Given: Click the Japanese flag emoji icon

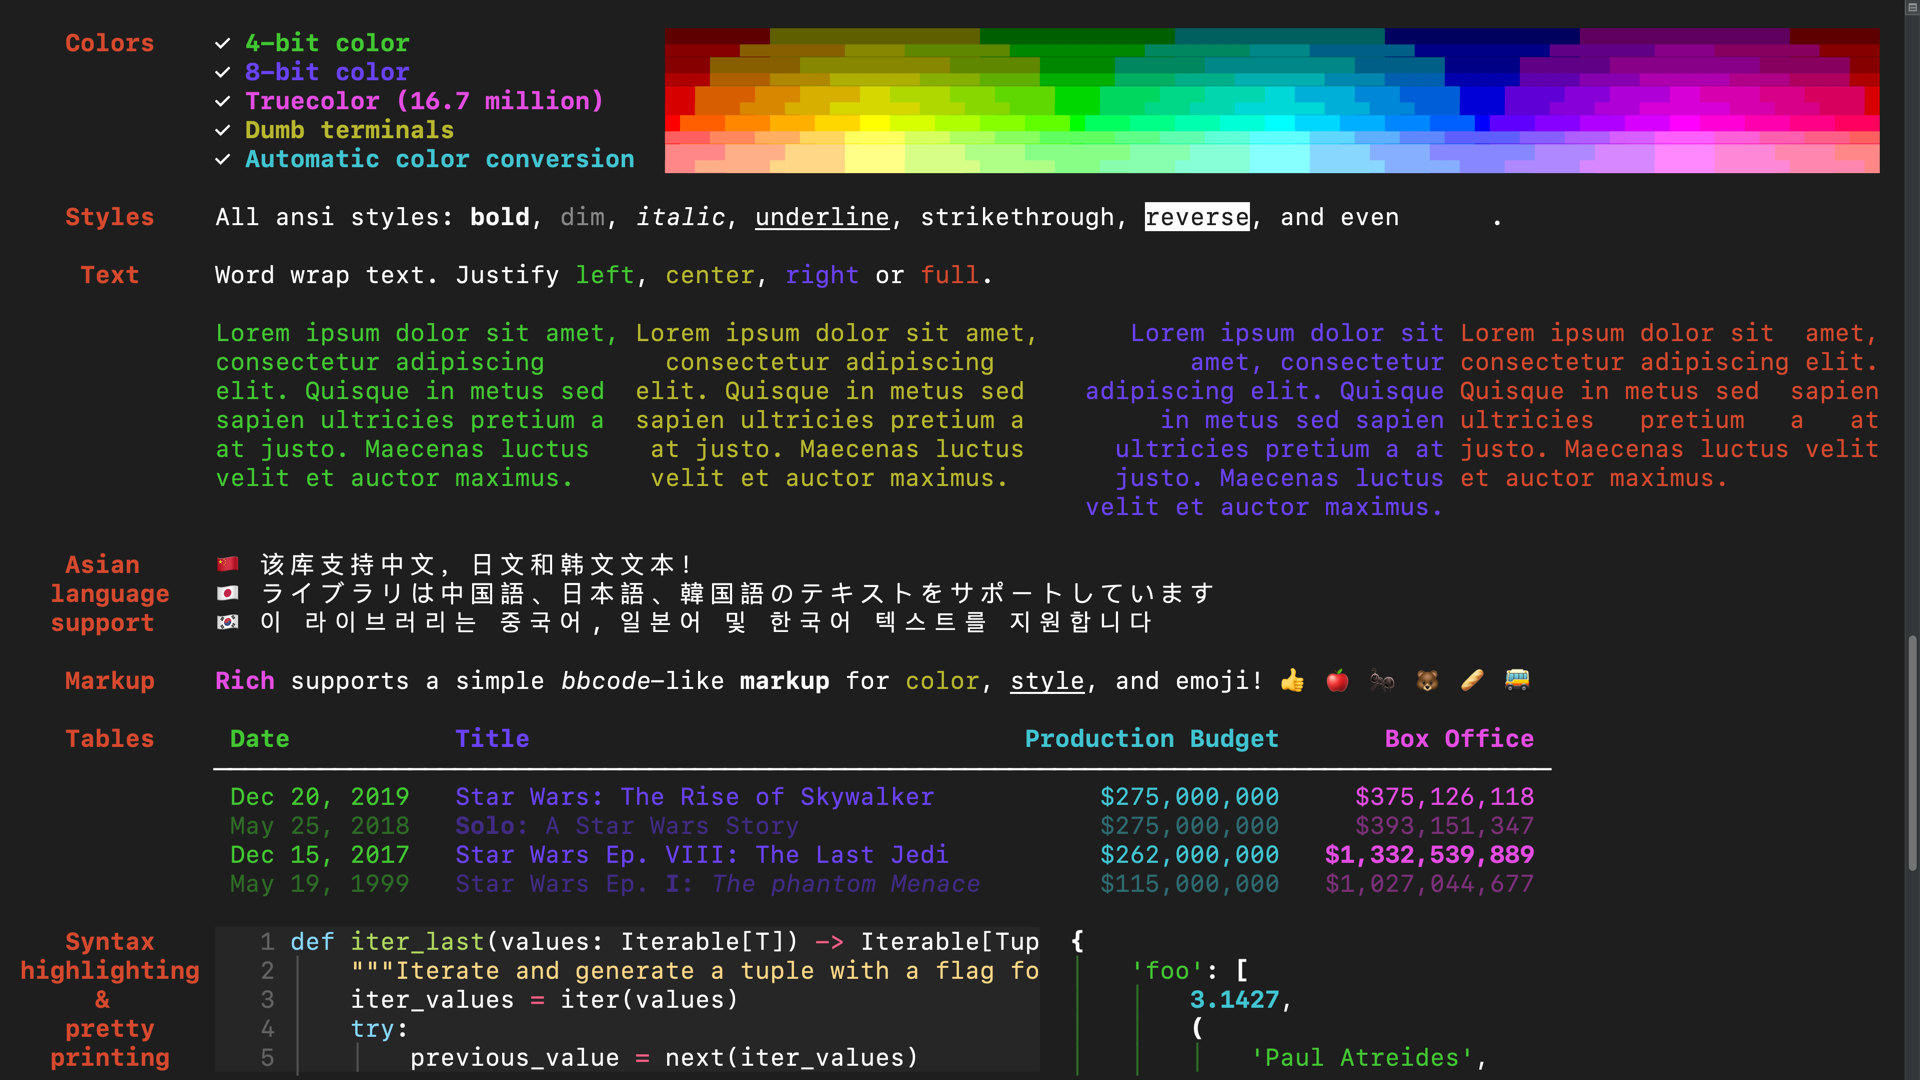Looking at the screenshot, I should coord(225,592).
